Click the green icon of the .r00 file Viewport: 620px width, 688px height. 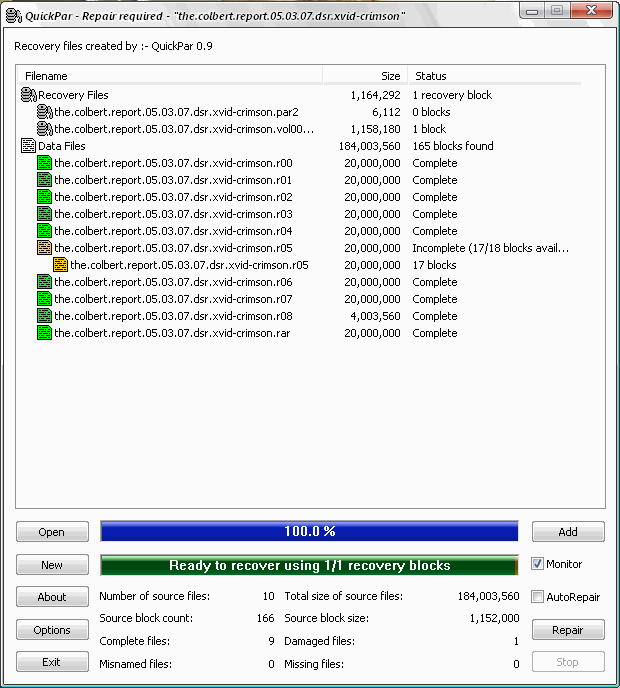click(x=44, y=163)
